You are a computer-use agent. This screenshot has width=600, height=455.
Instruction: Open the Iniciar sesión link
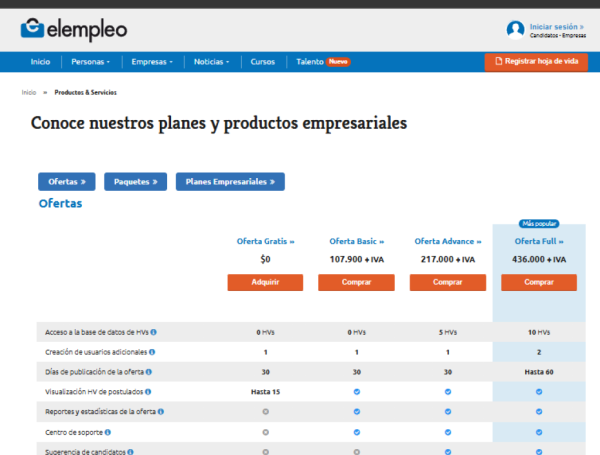(556, 27)
